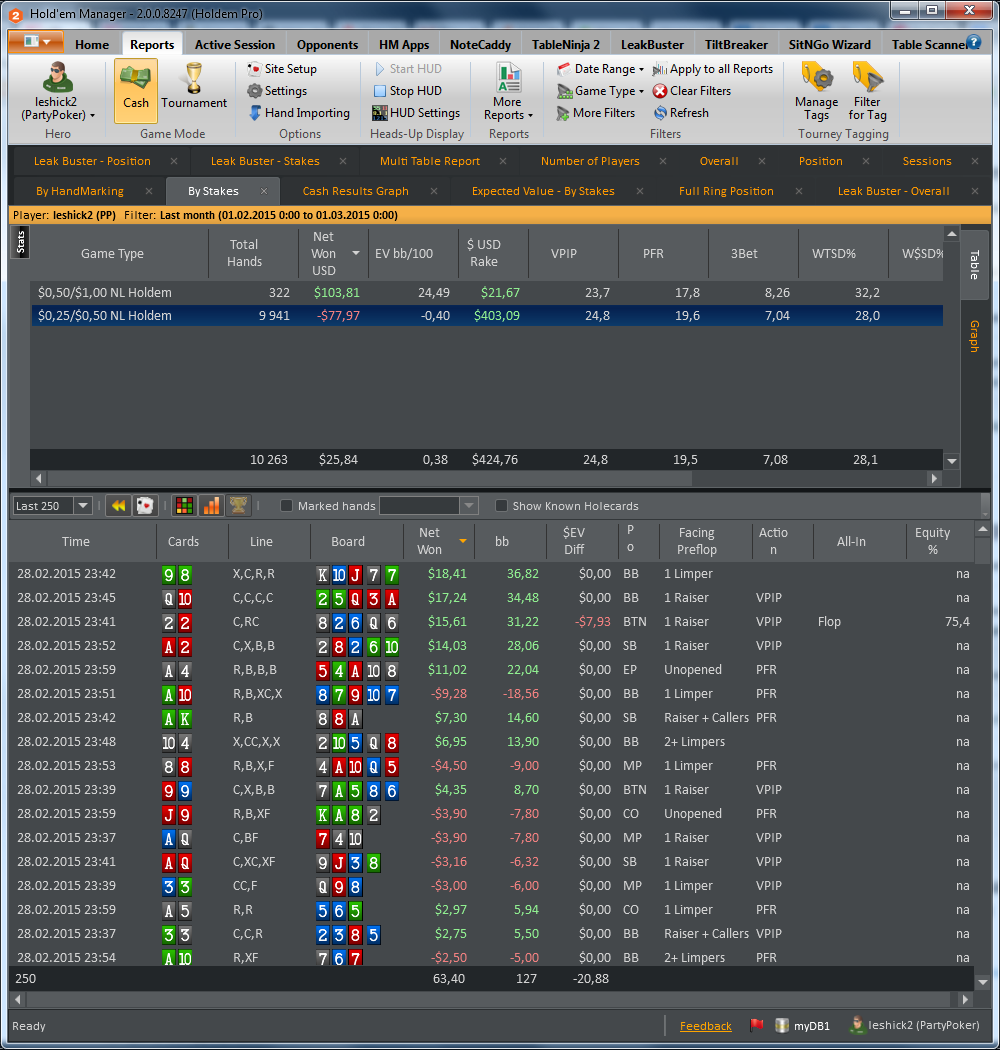Open the Stats side panel toggle
Viewport: 1000px width, 1050px height.
pos(20,242)
